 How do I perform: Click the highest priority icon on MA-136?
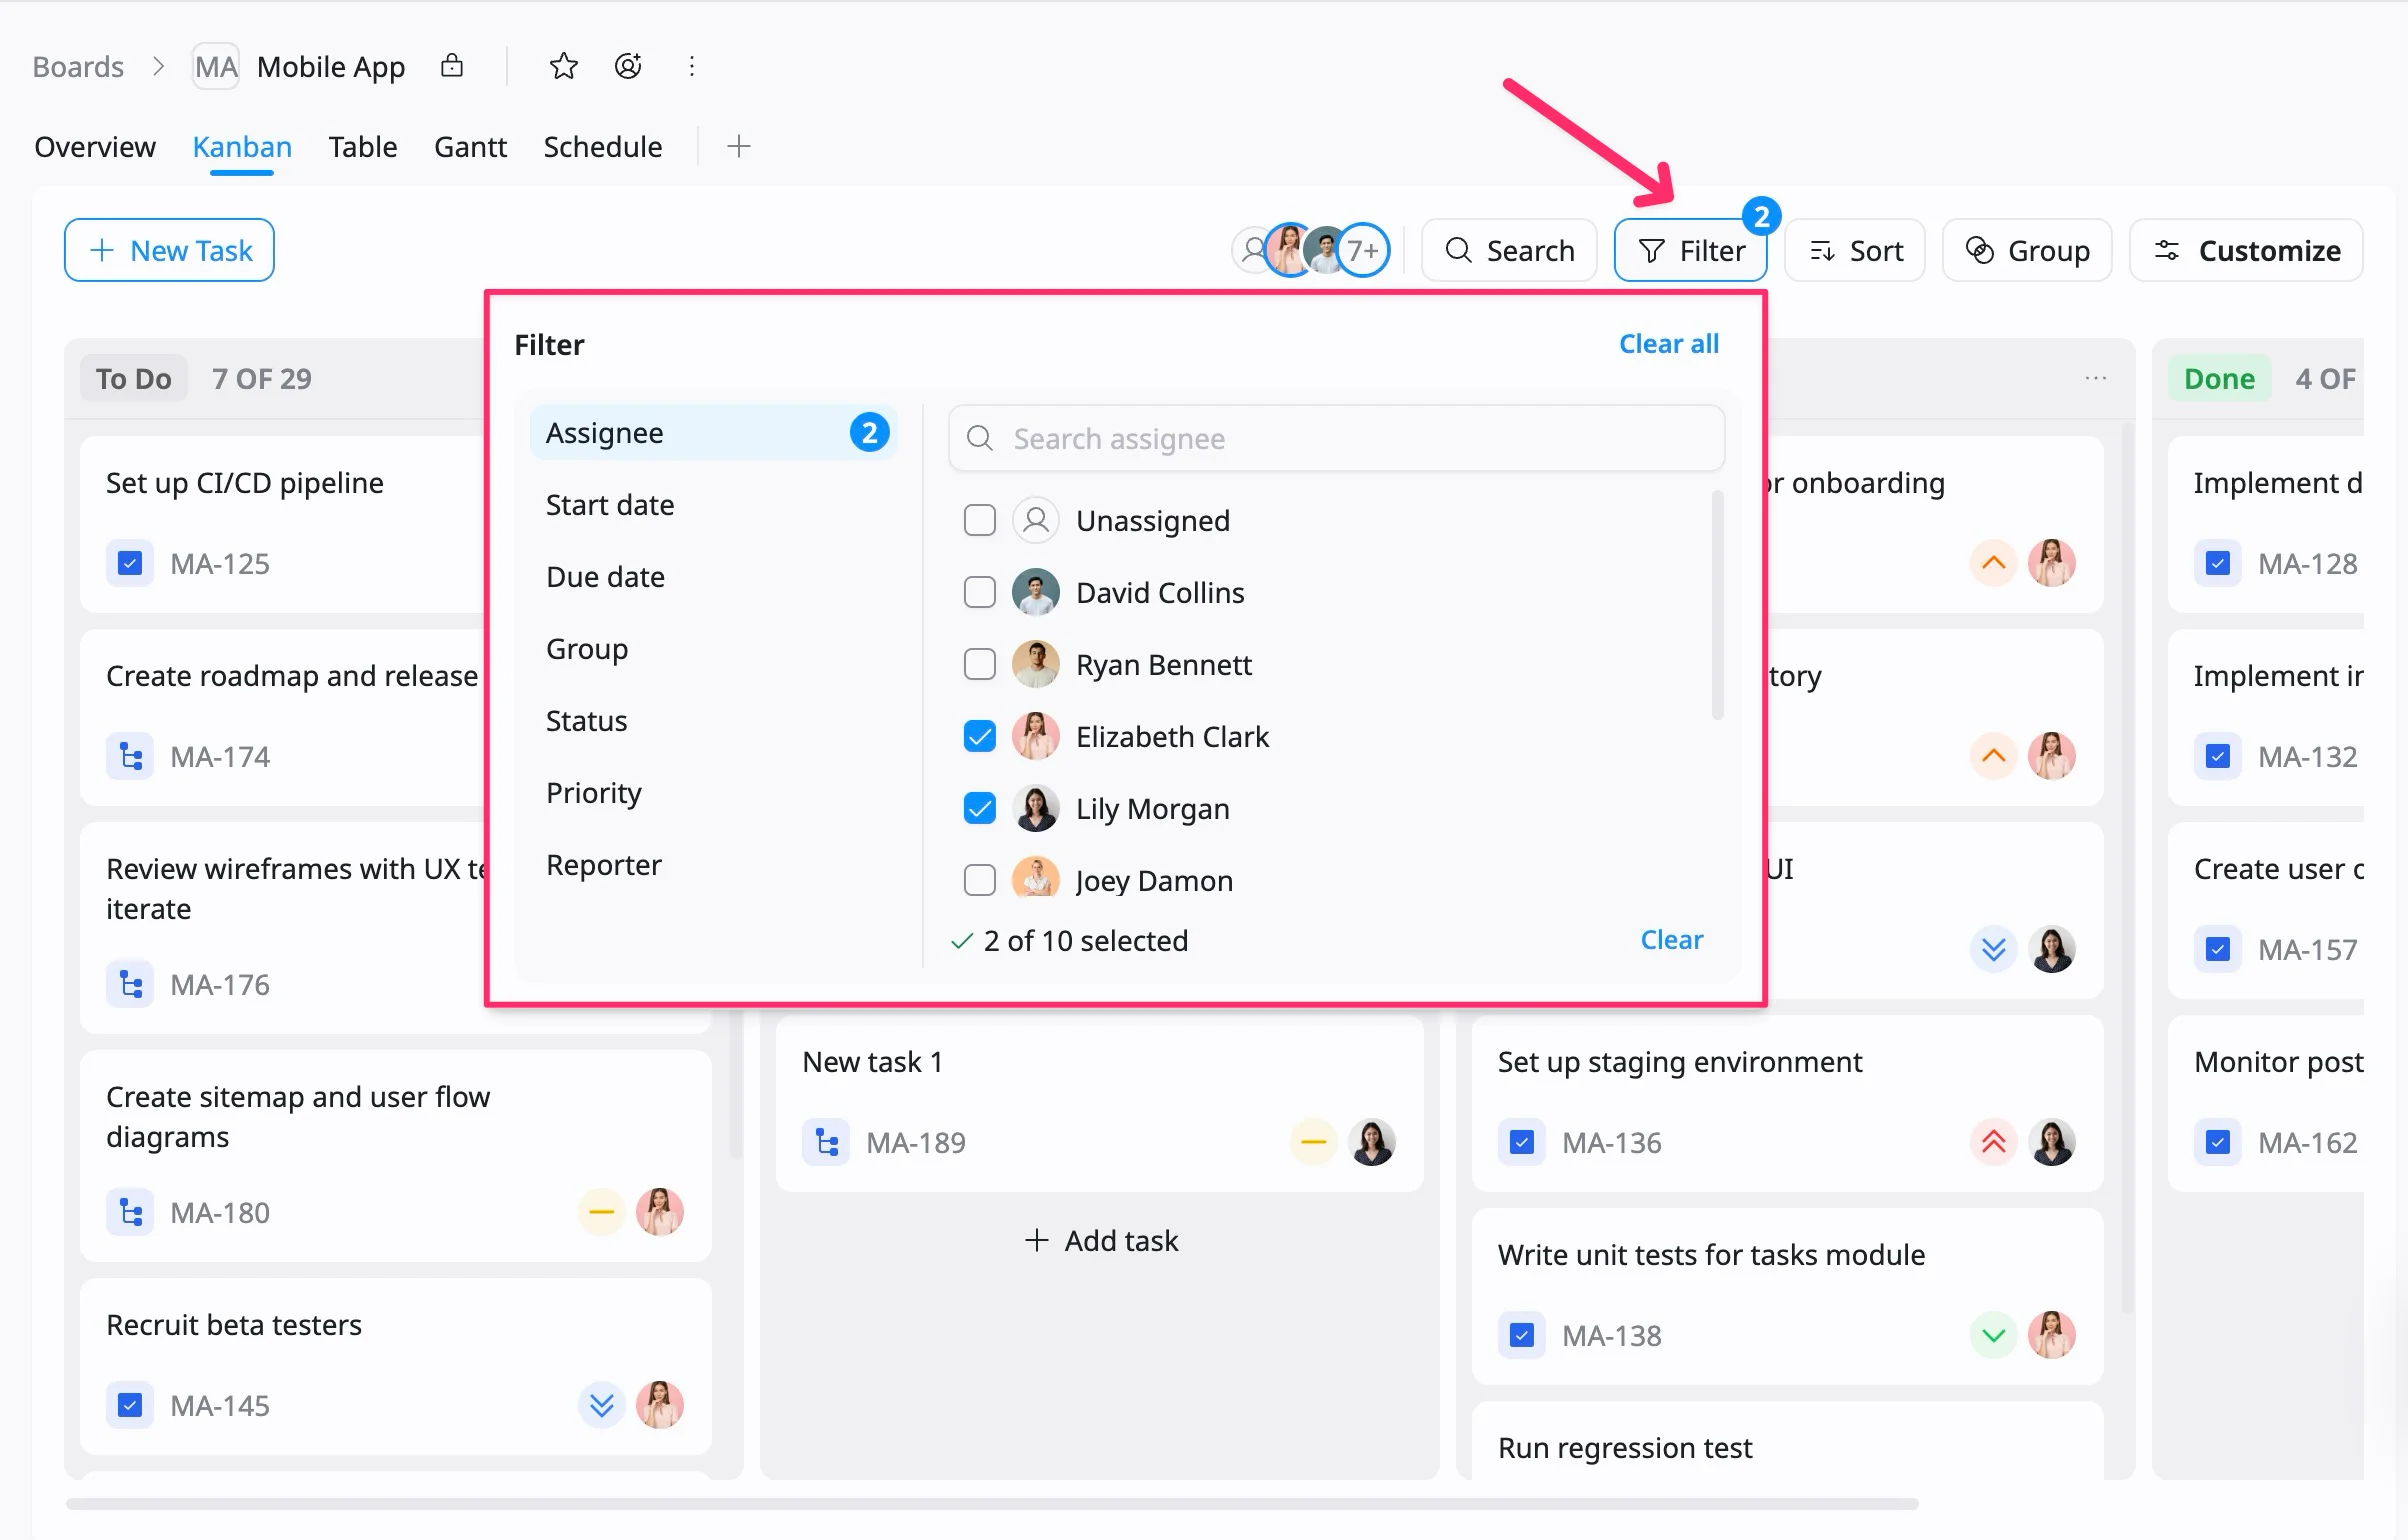click(1994, 1142)
